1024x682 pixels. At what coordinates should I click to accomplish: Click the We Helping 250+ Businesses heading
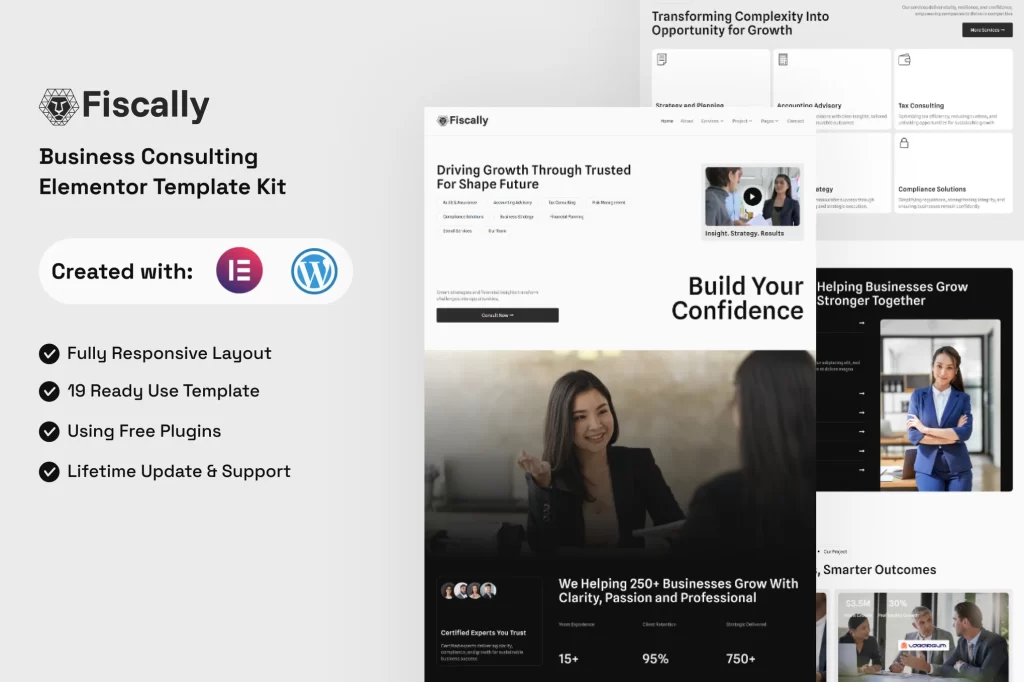678,591
